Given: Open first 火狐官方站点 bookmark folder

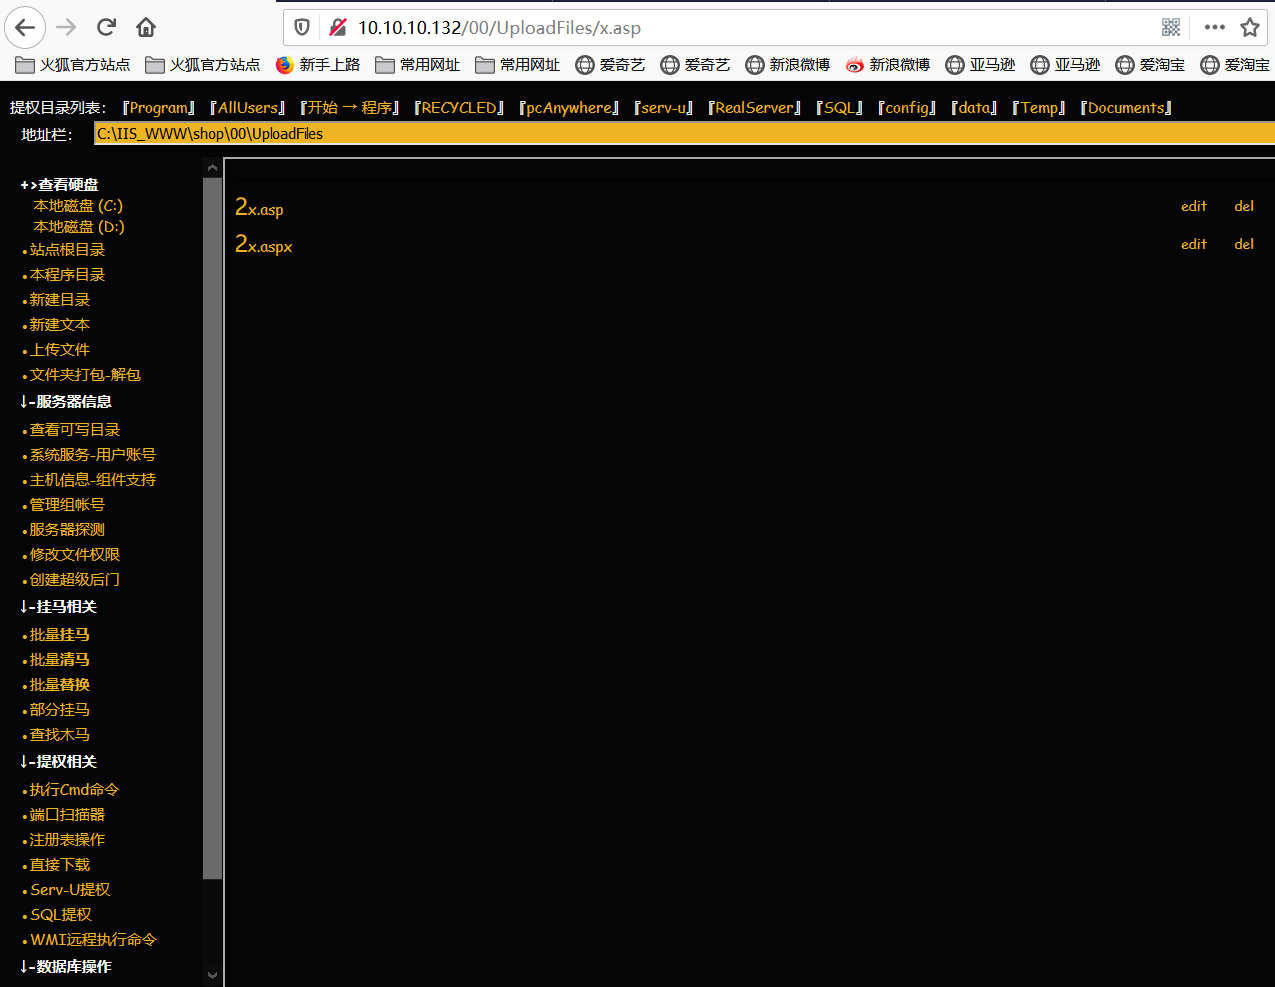Looking at the screenshot, I should 73,65.
